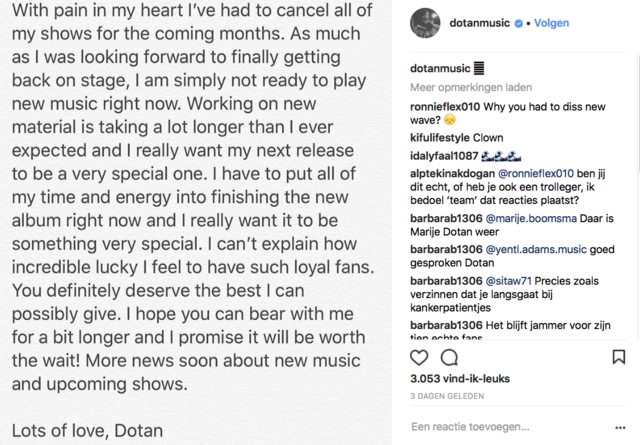Viewport: 640px width, 445px height.
Task: Open kifulifestyle commenter profile
Action: 441,137
